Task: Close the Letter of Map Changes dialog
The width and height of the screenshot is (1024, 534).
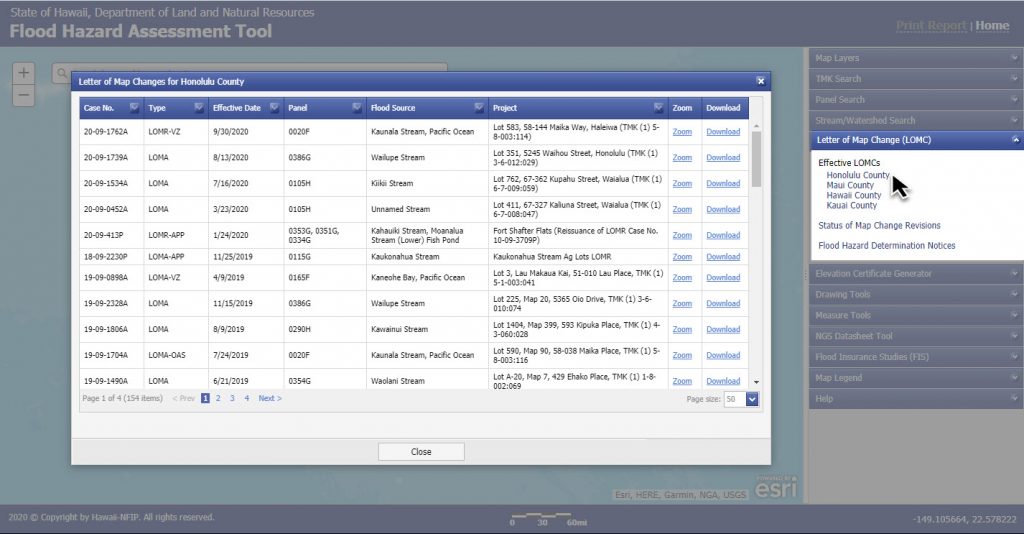Action: (x=760, y=81)
